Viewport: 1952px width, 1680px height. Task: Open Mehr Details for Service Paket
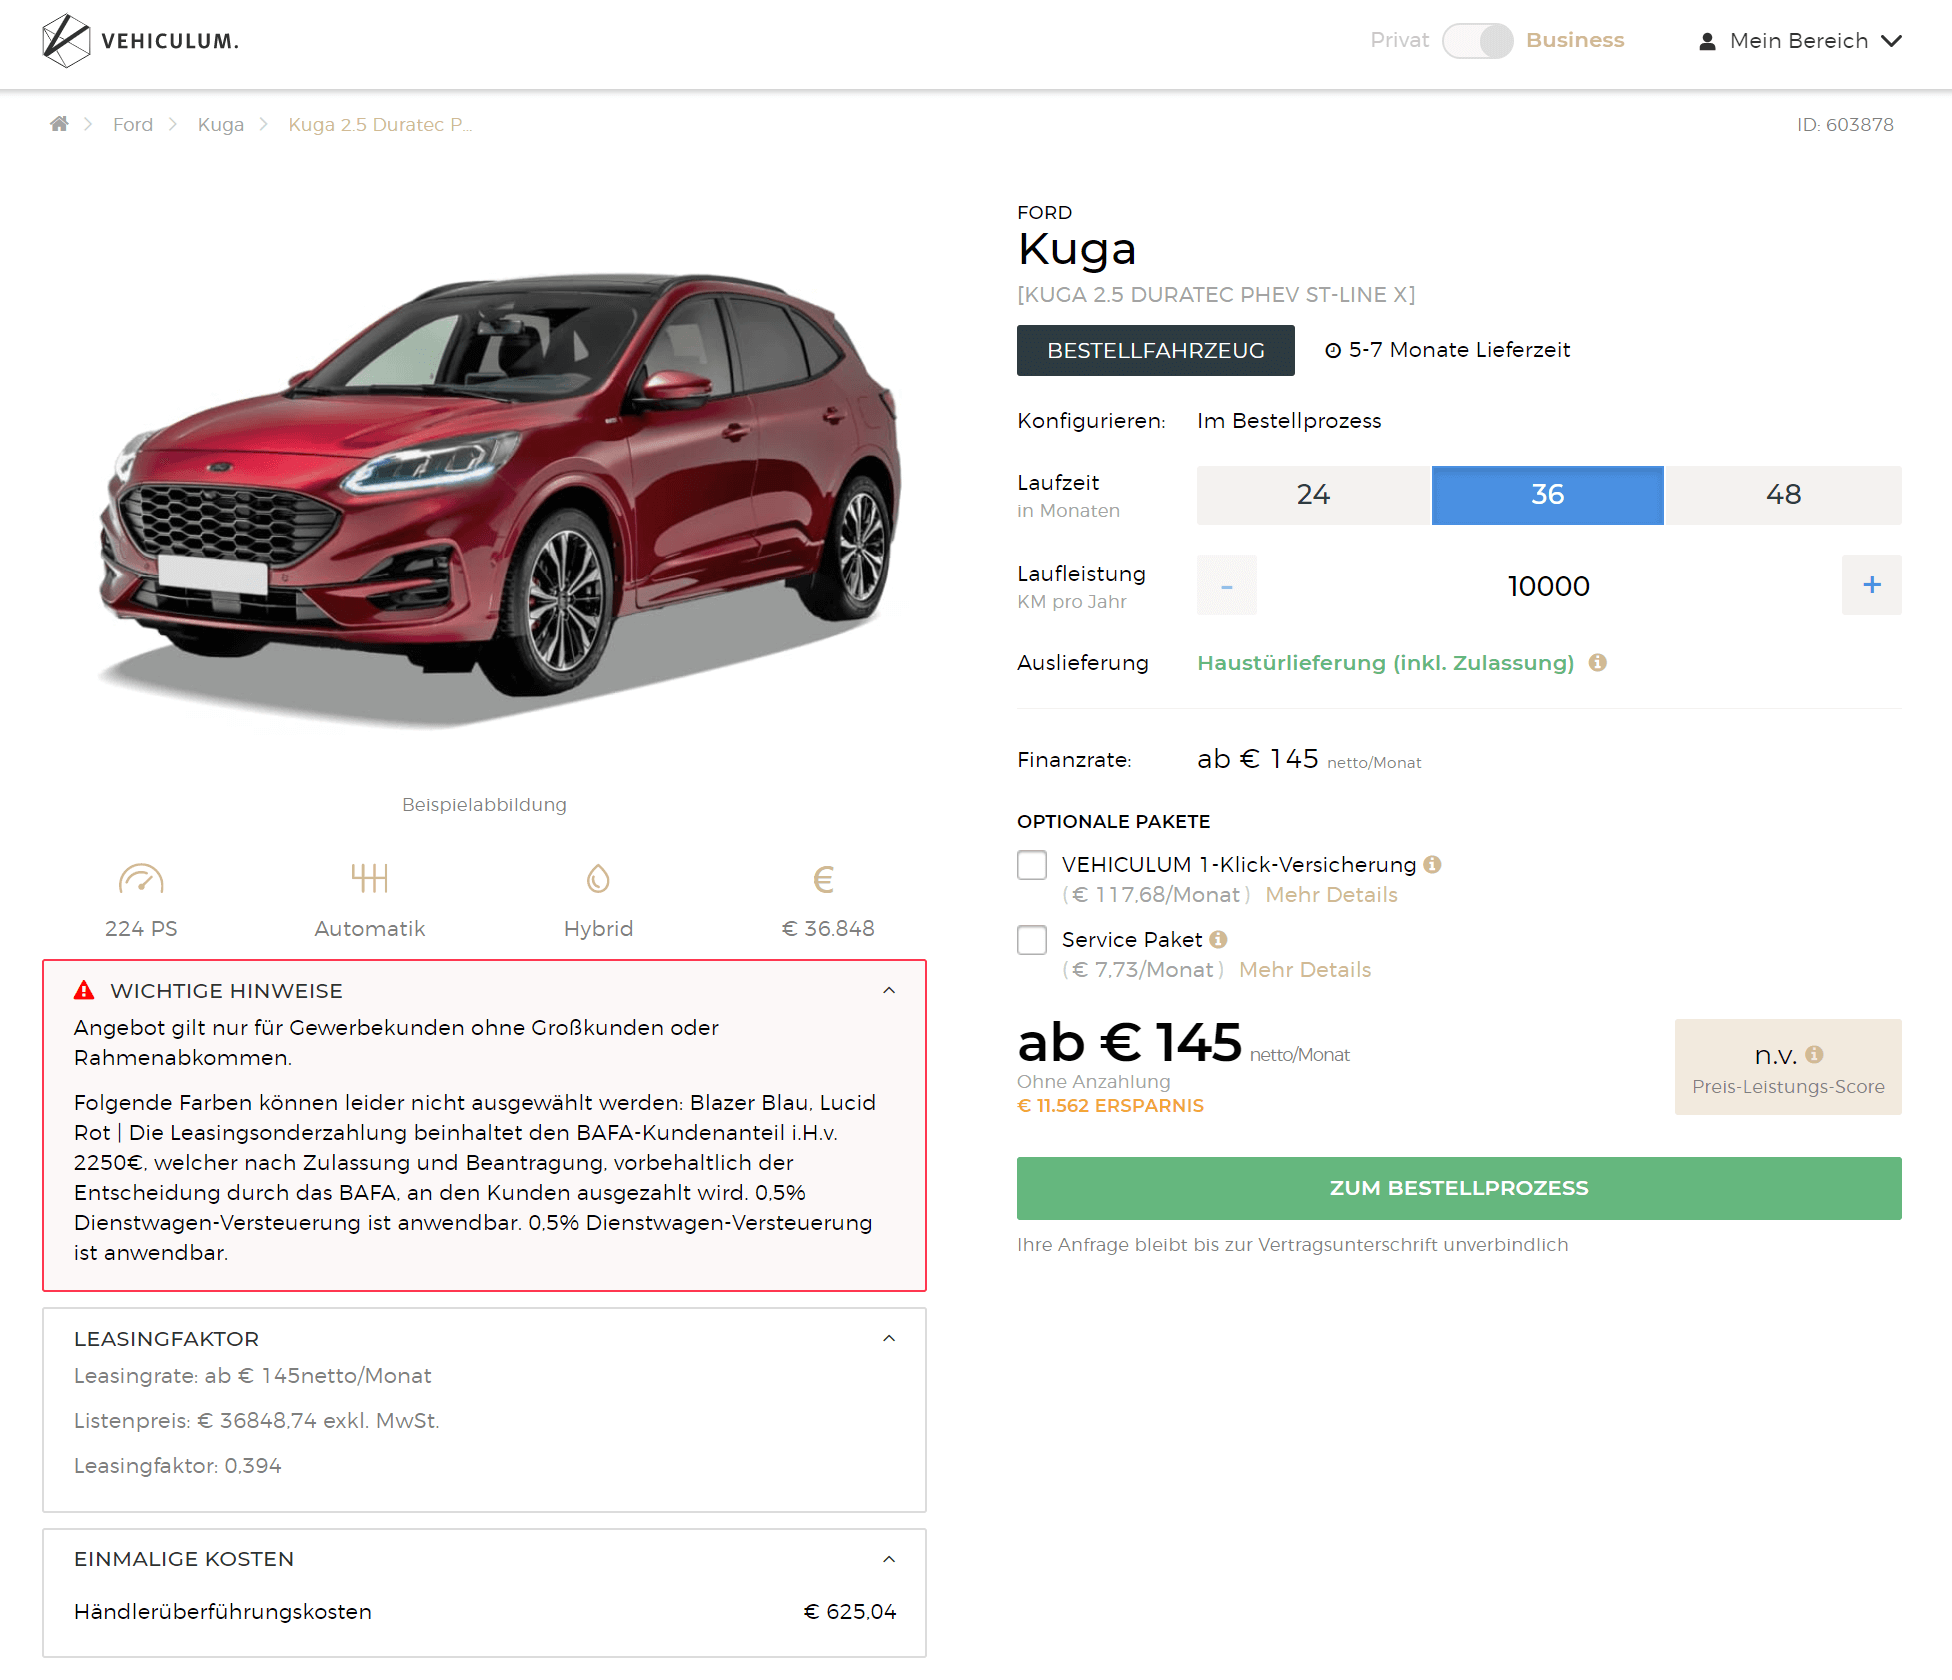(x=1305, y=969)
